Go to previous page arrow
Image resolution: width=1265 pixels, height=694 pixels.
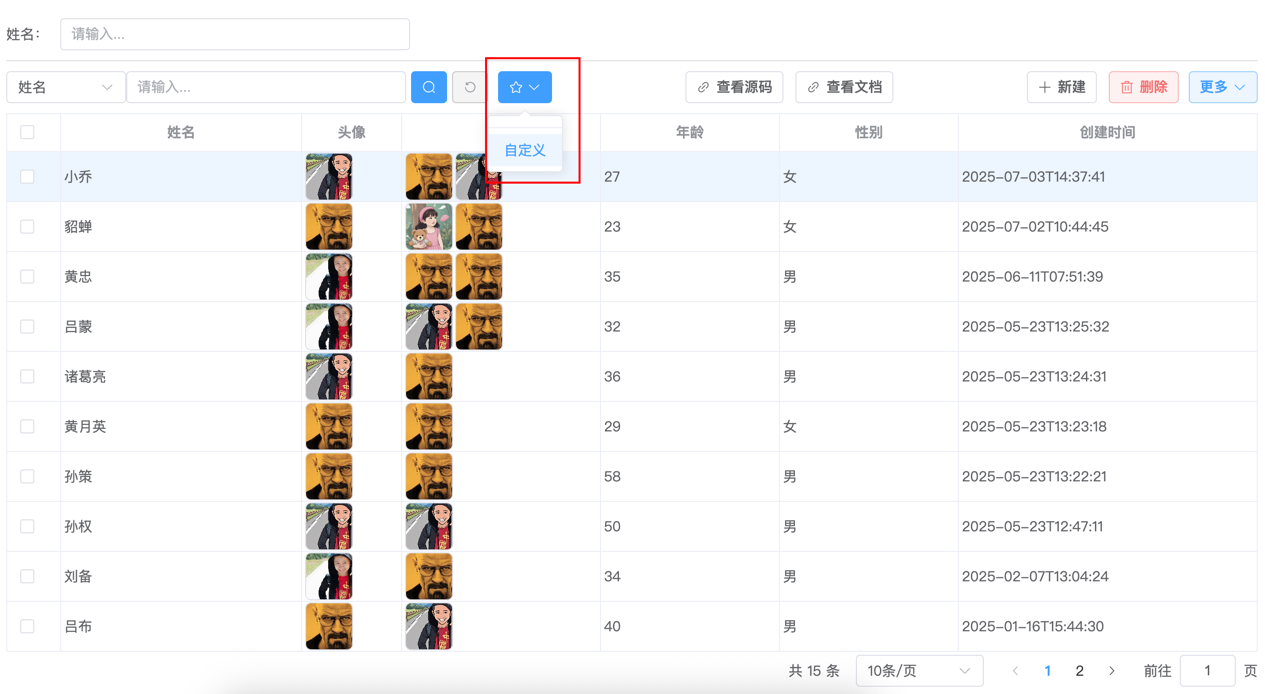[1015, 671]
